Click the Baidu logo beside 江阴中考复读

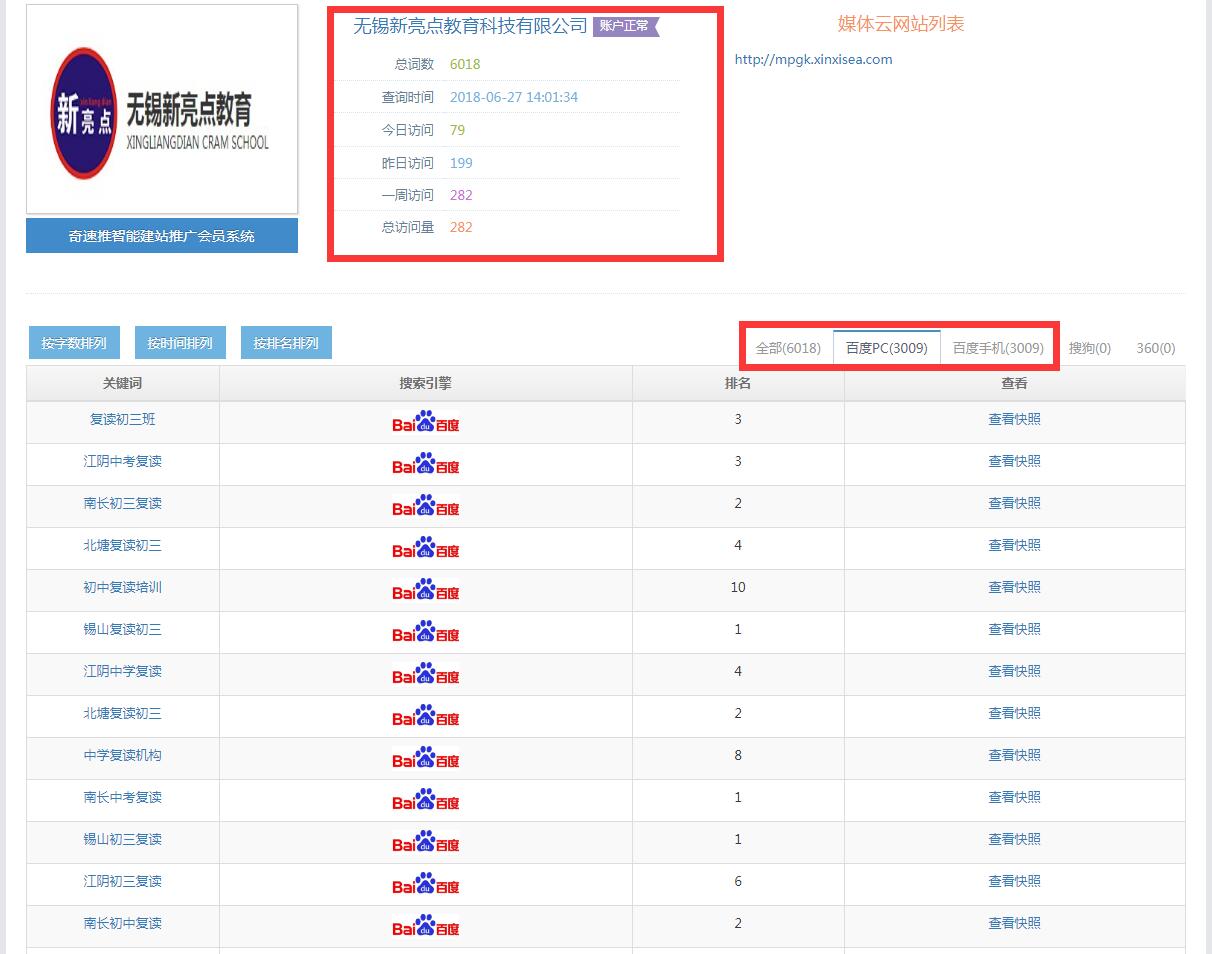pos(425,464)
